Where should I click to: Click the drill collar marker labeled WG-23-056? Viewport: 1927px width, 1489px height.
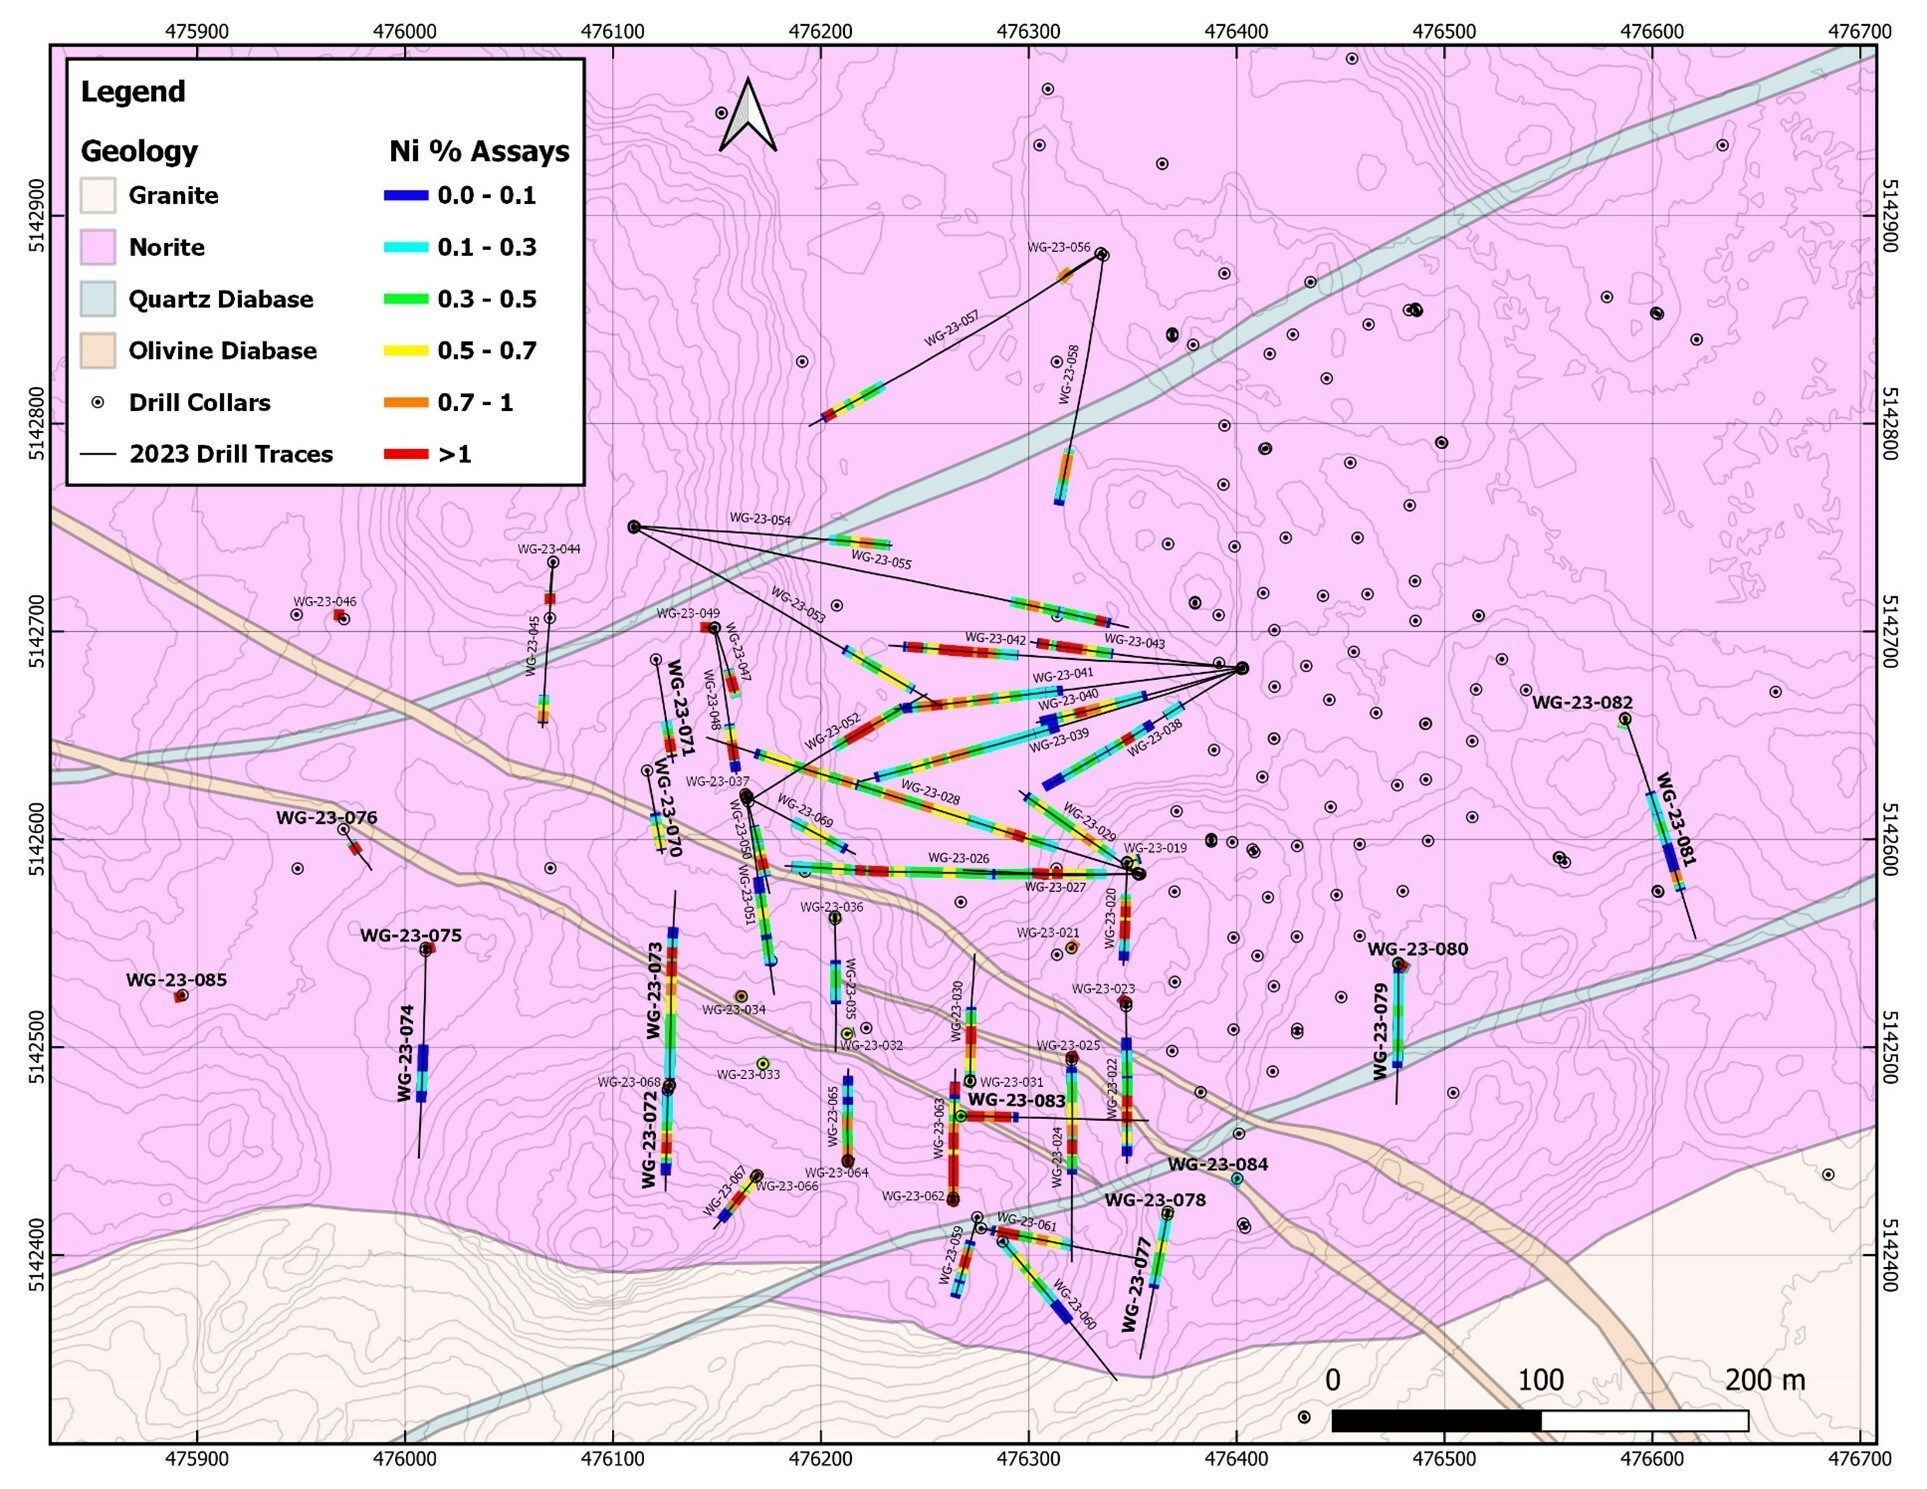click(1104, 253)
